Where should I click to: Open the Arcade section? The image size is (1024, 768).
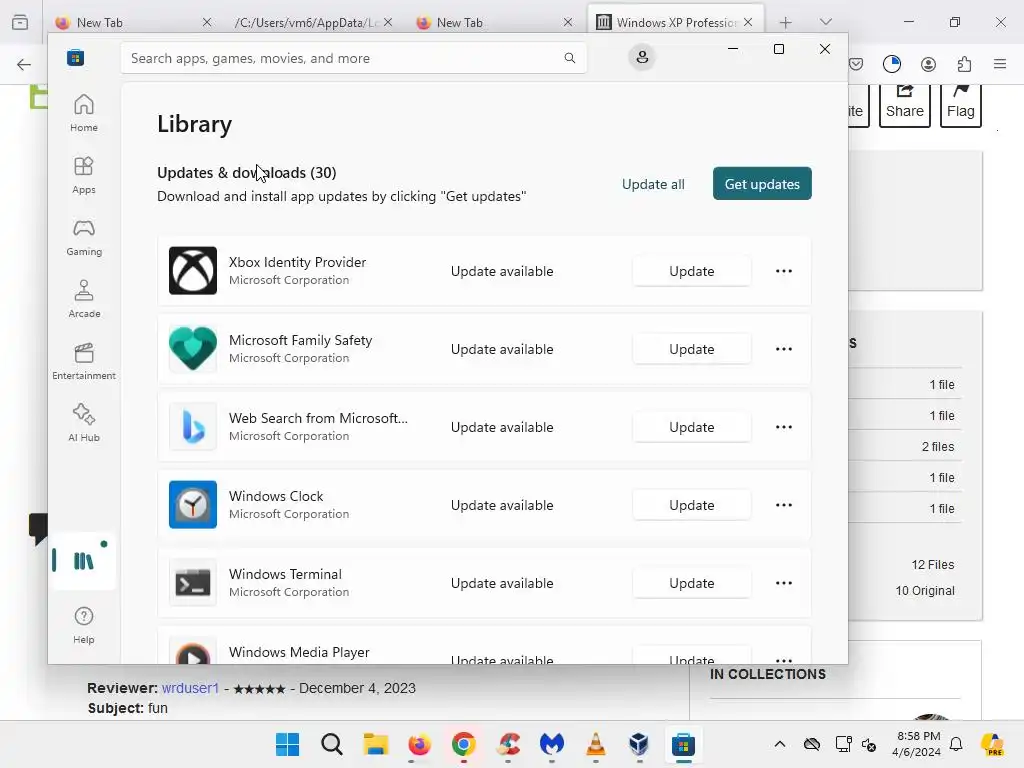pos(84,298)
